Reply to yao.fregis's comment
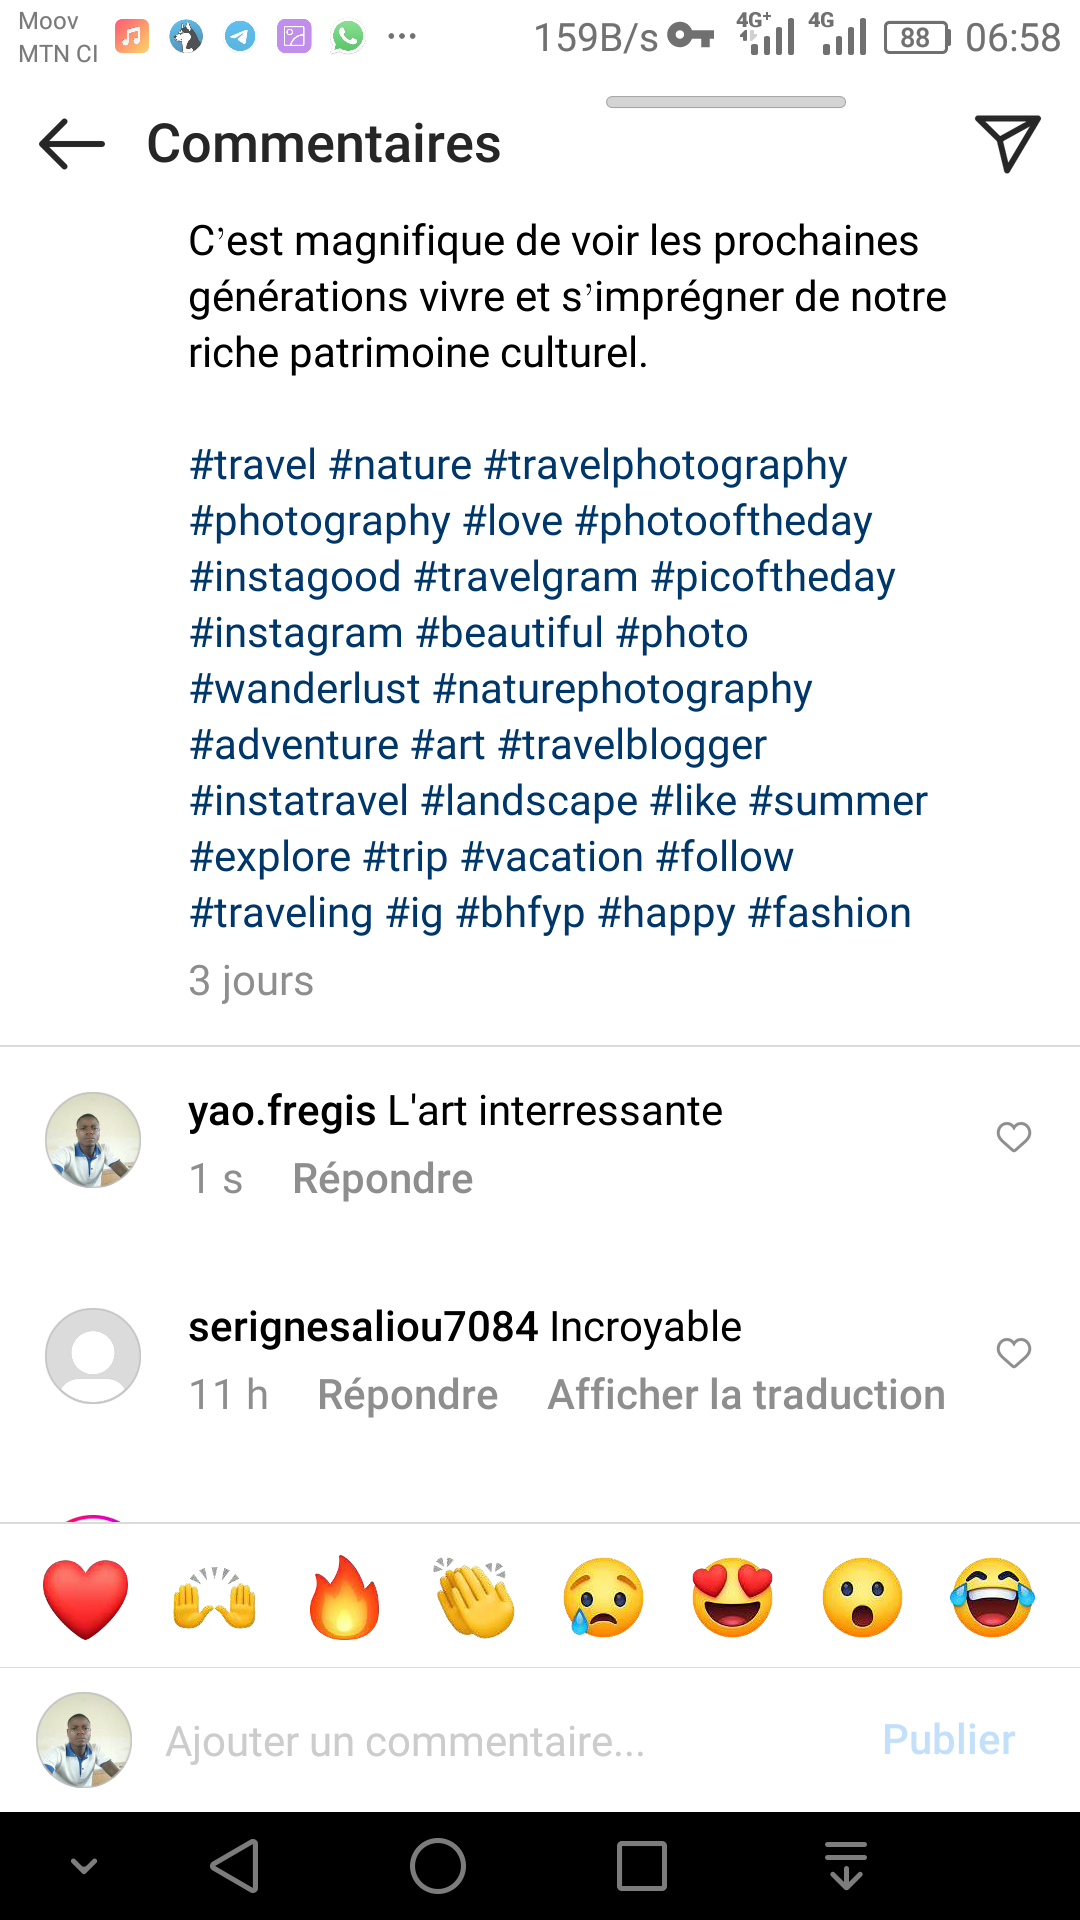This screenshot has width=1080, height=1920. point(382,1179)
